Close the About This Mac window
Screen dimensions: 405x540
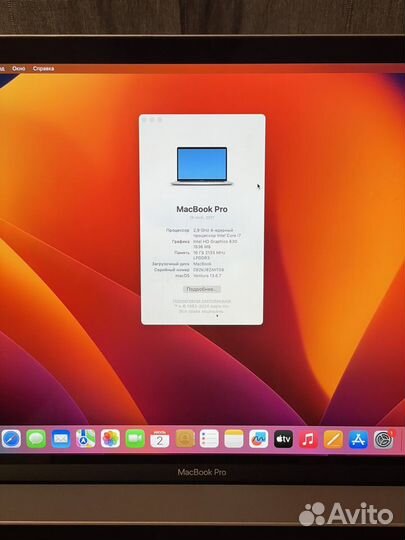click(x=145, y=120)
